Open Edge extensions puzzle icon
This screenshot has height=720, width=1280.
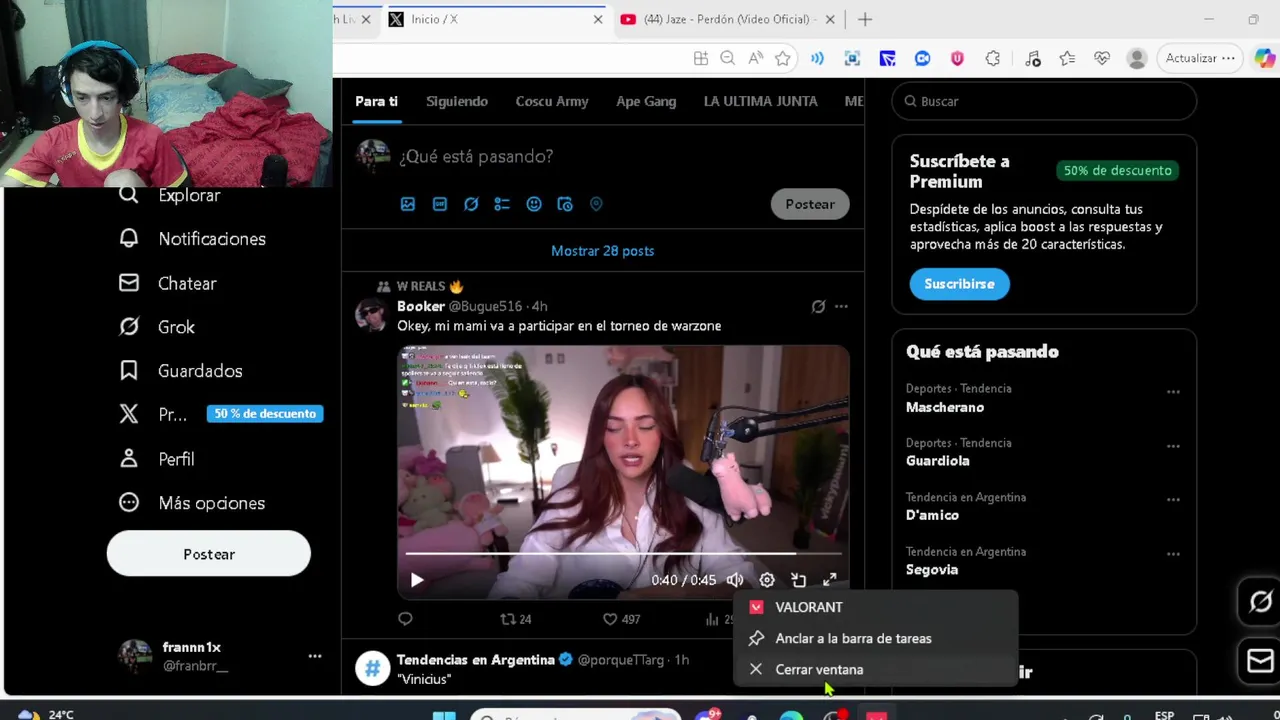click(x=993, y=59)
